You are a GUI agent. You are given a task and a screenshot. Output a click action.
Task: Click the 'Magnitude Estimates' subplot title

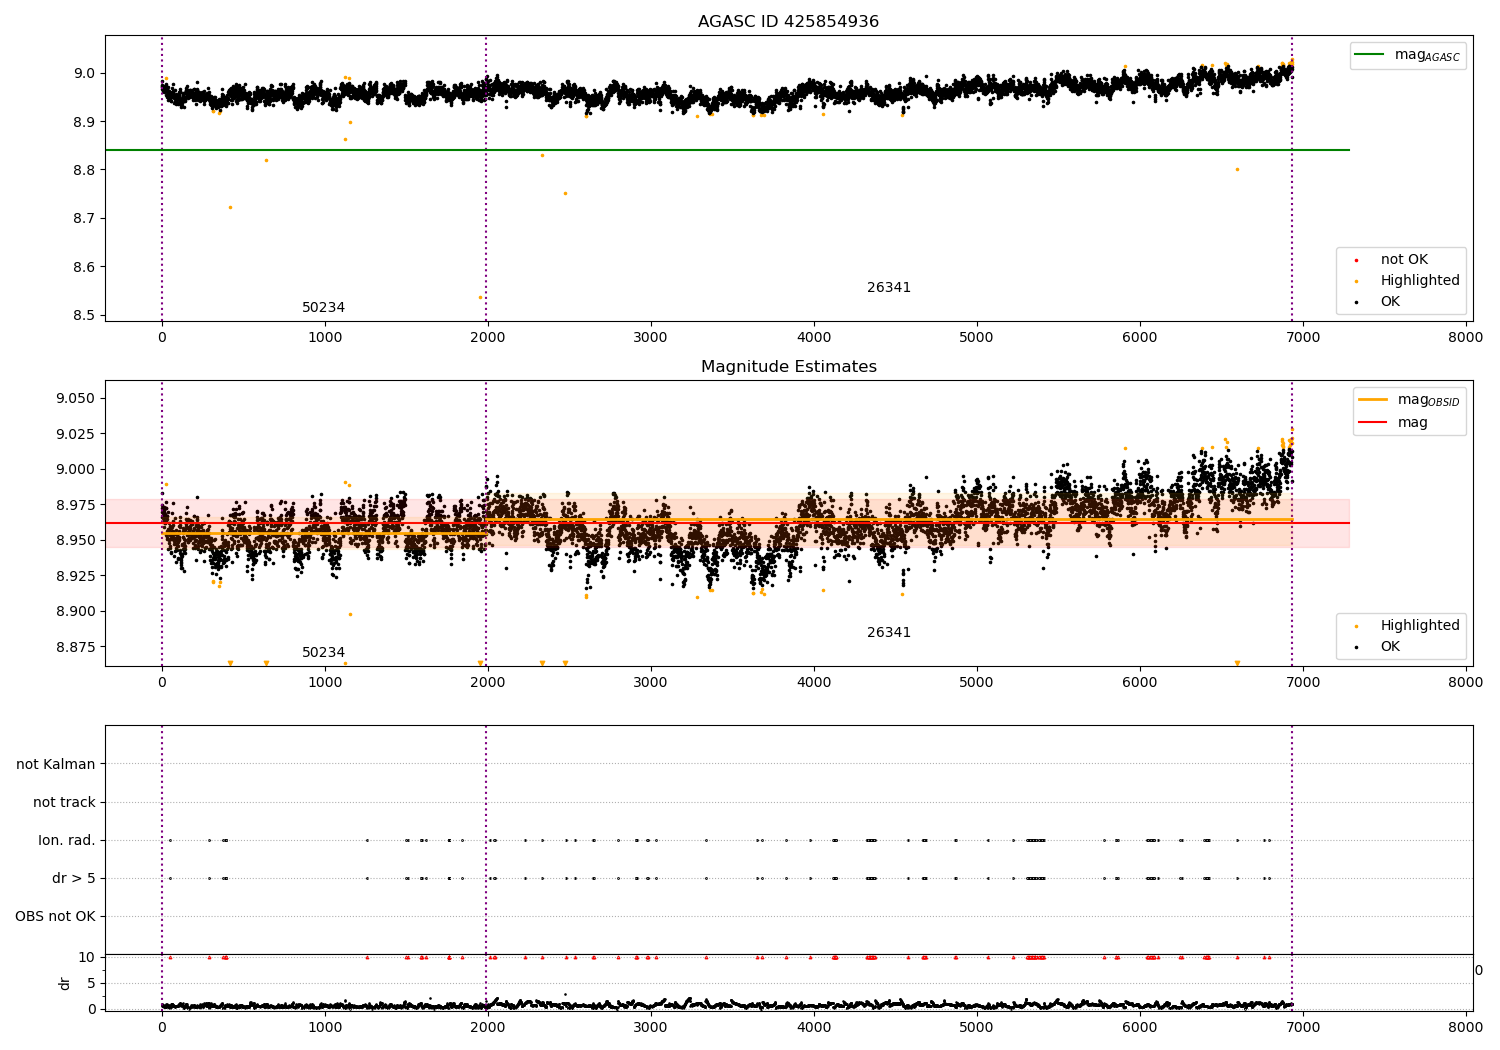[x=788, y=367]
